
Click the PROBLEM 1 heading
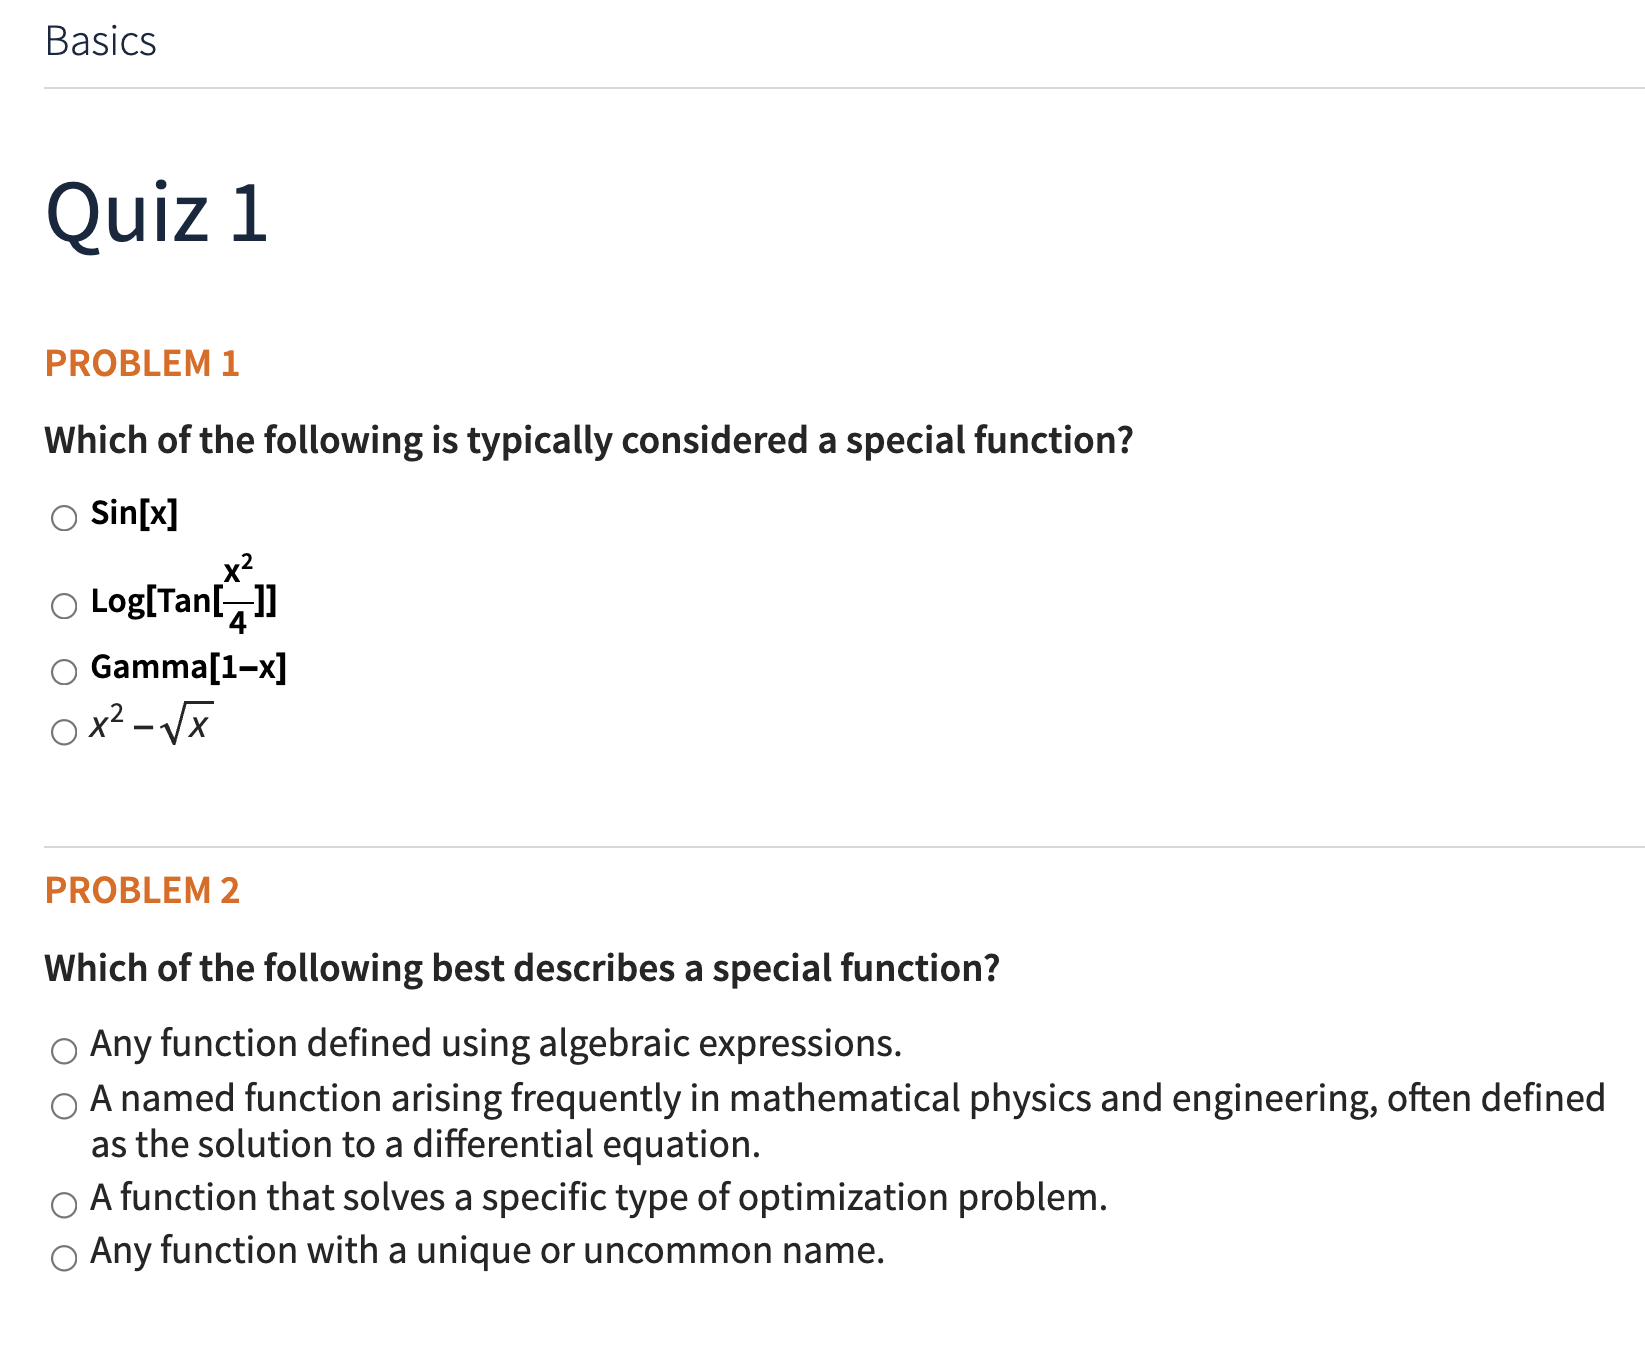(x=142, y=363)
